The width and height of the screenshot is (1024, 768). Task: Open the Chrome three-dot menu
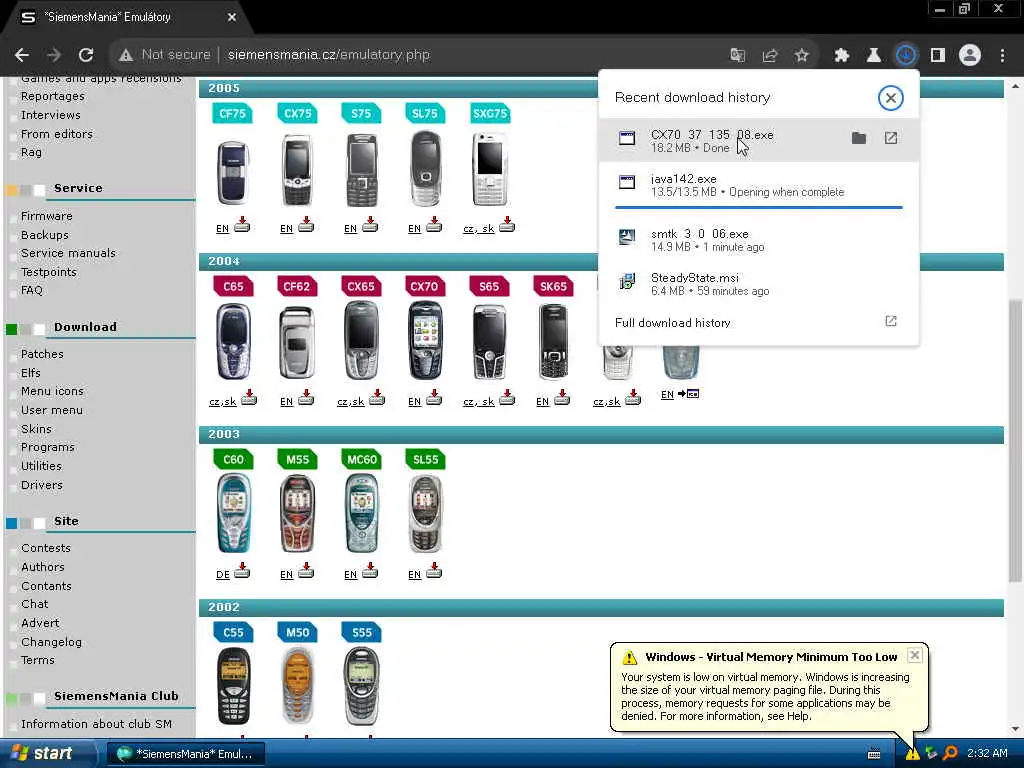[1002, 56]
